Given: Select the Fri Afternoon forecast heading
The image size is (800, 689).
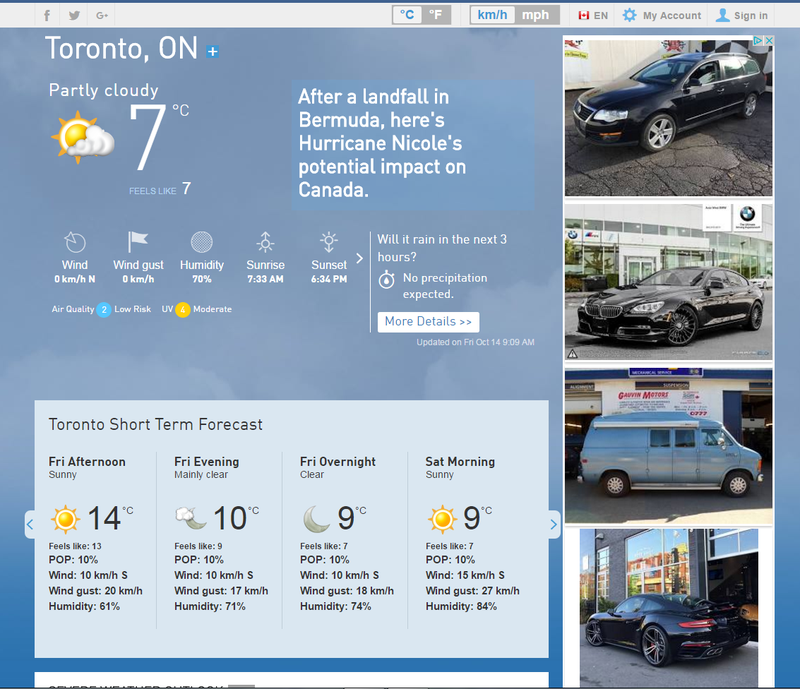Looking at the screenshot, I should [x=87, y=462].
